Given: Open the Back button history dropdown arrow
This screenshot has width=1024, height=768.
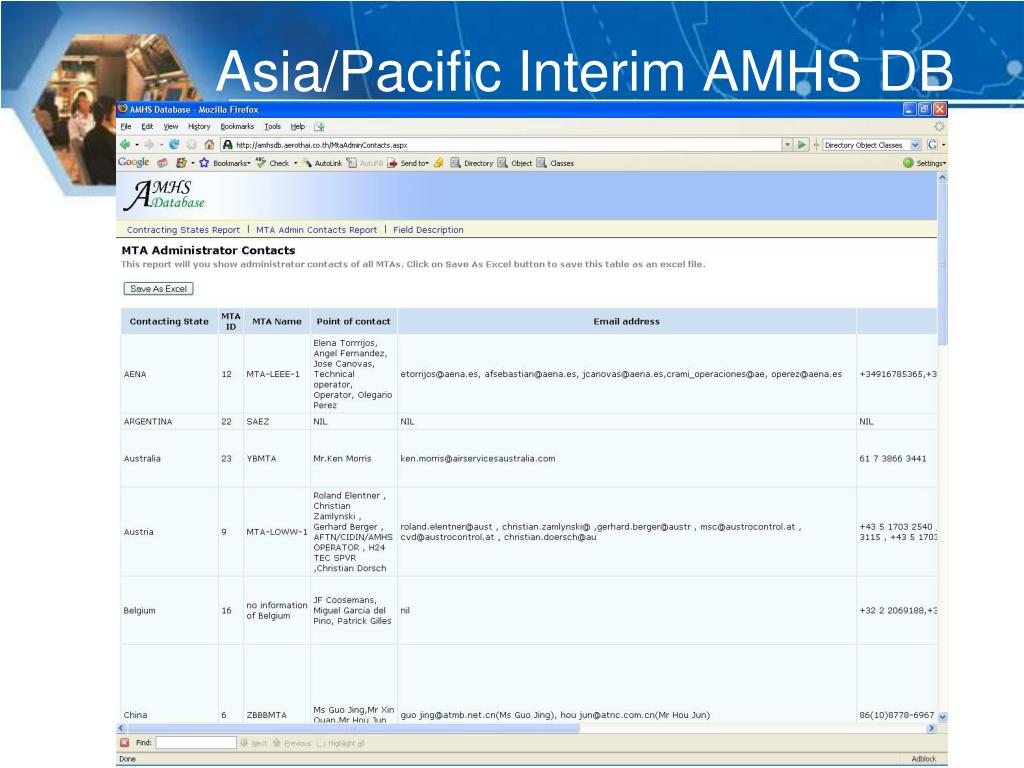Looking at the screenshot, I should [136, 144].
